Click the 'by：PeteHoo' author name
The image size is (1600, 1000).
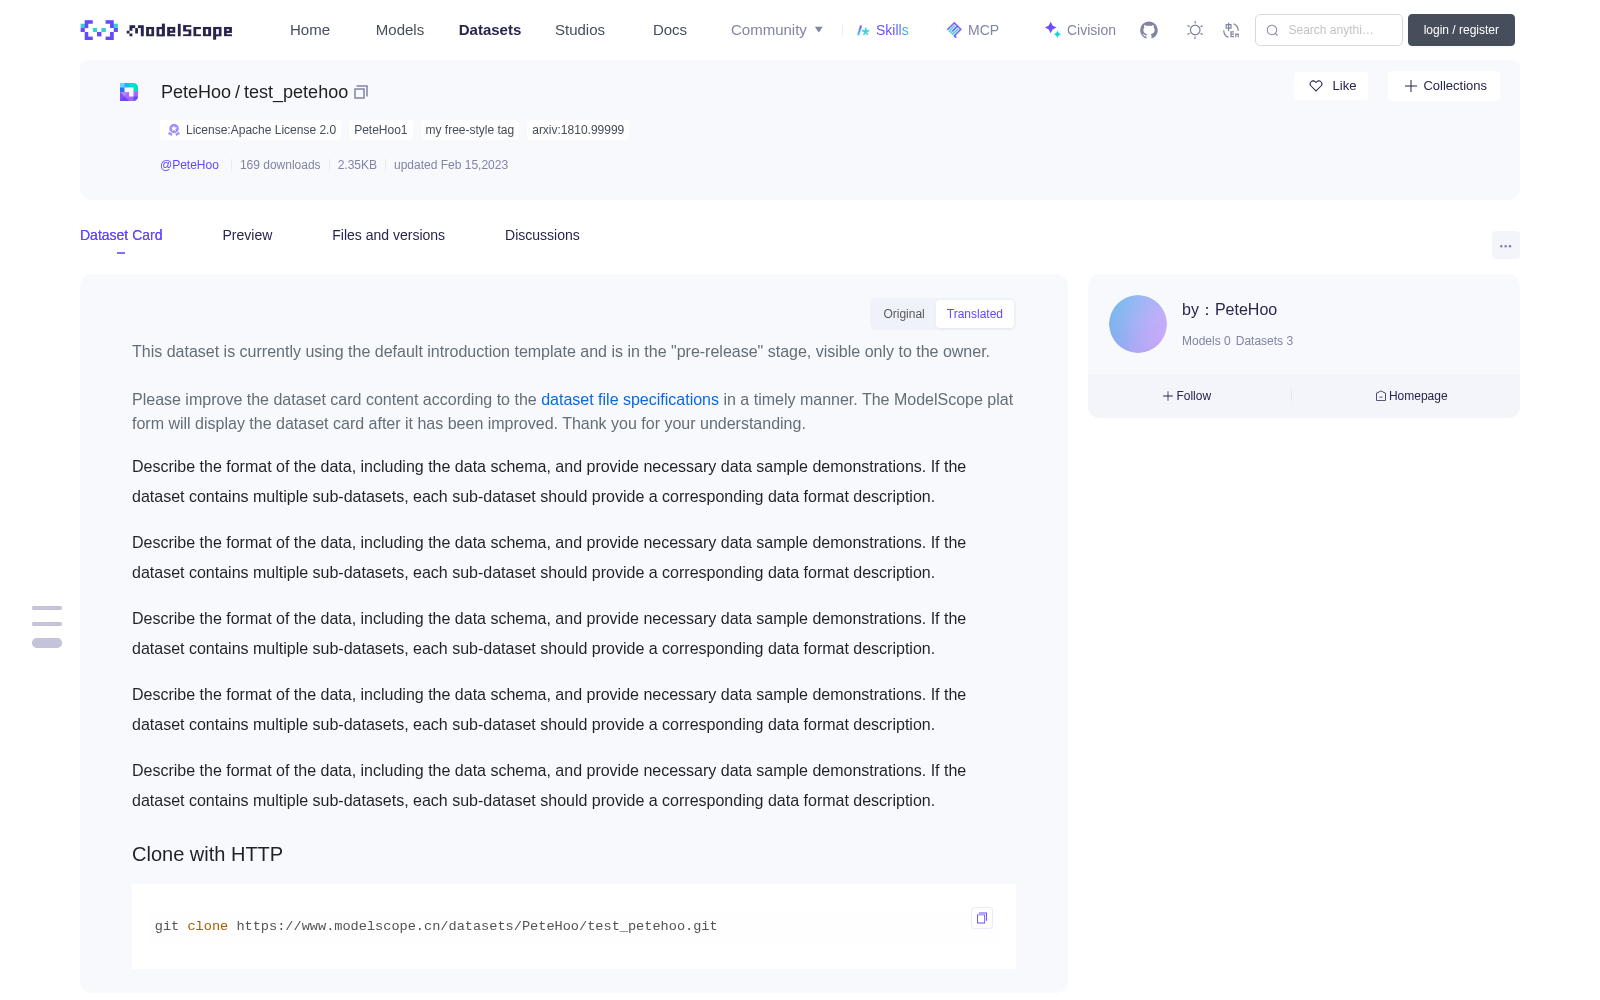pyautogui.click(x=1229, y=310)
